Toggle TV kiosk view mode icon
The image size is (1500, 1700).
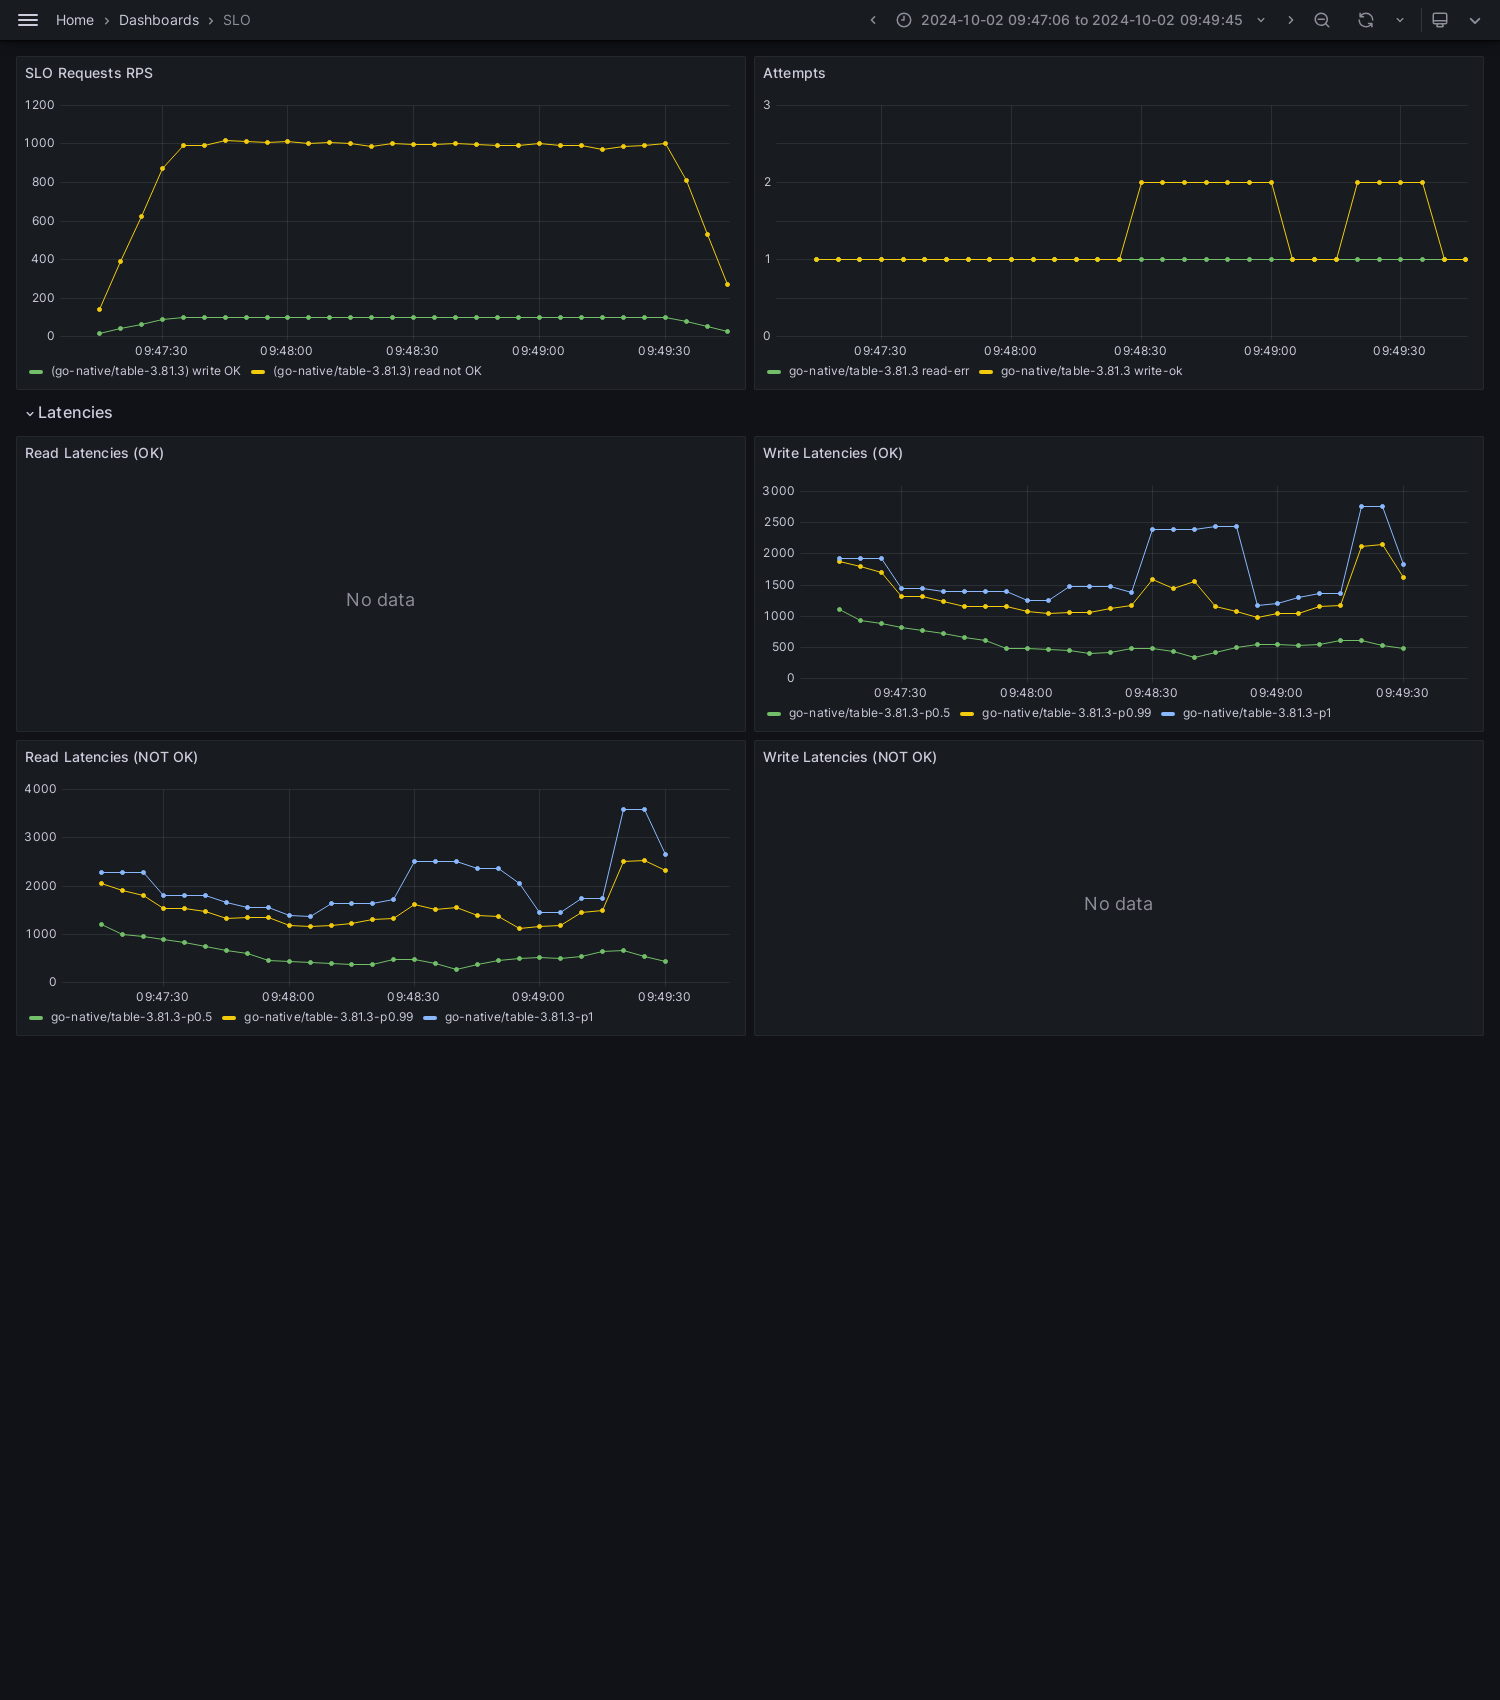(x=1440, y=20)
